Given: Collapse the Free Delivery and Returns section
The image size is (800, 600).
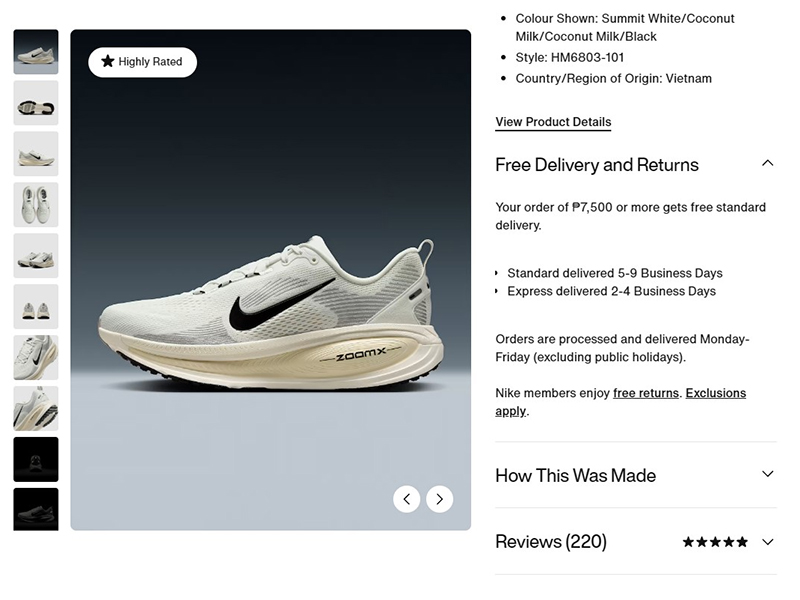Looking at the screenshot, I should click(767, 163).
